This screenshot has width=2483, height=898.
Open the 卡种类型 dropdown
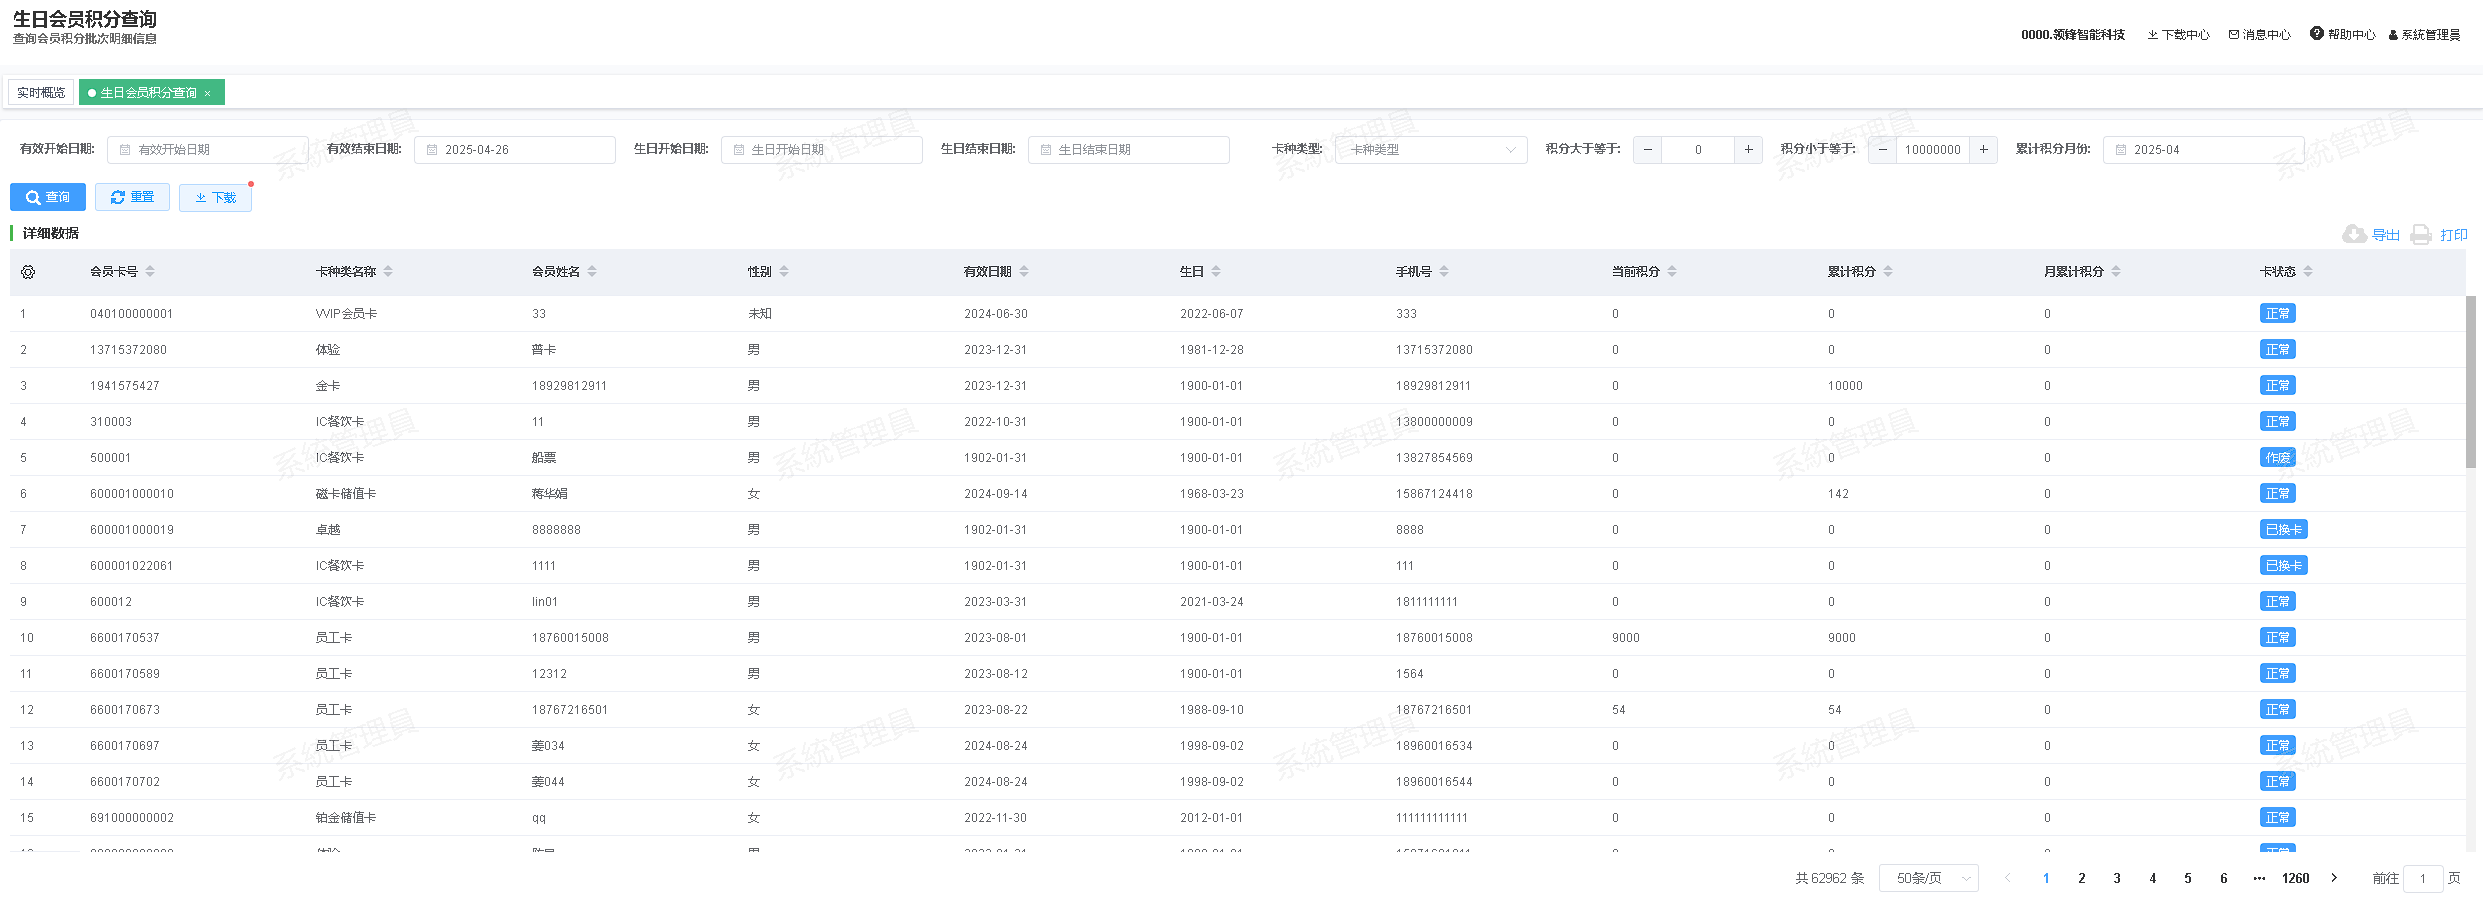pyautogui.click(x=1431, y=150)
